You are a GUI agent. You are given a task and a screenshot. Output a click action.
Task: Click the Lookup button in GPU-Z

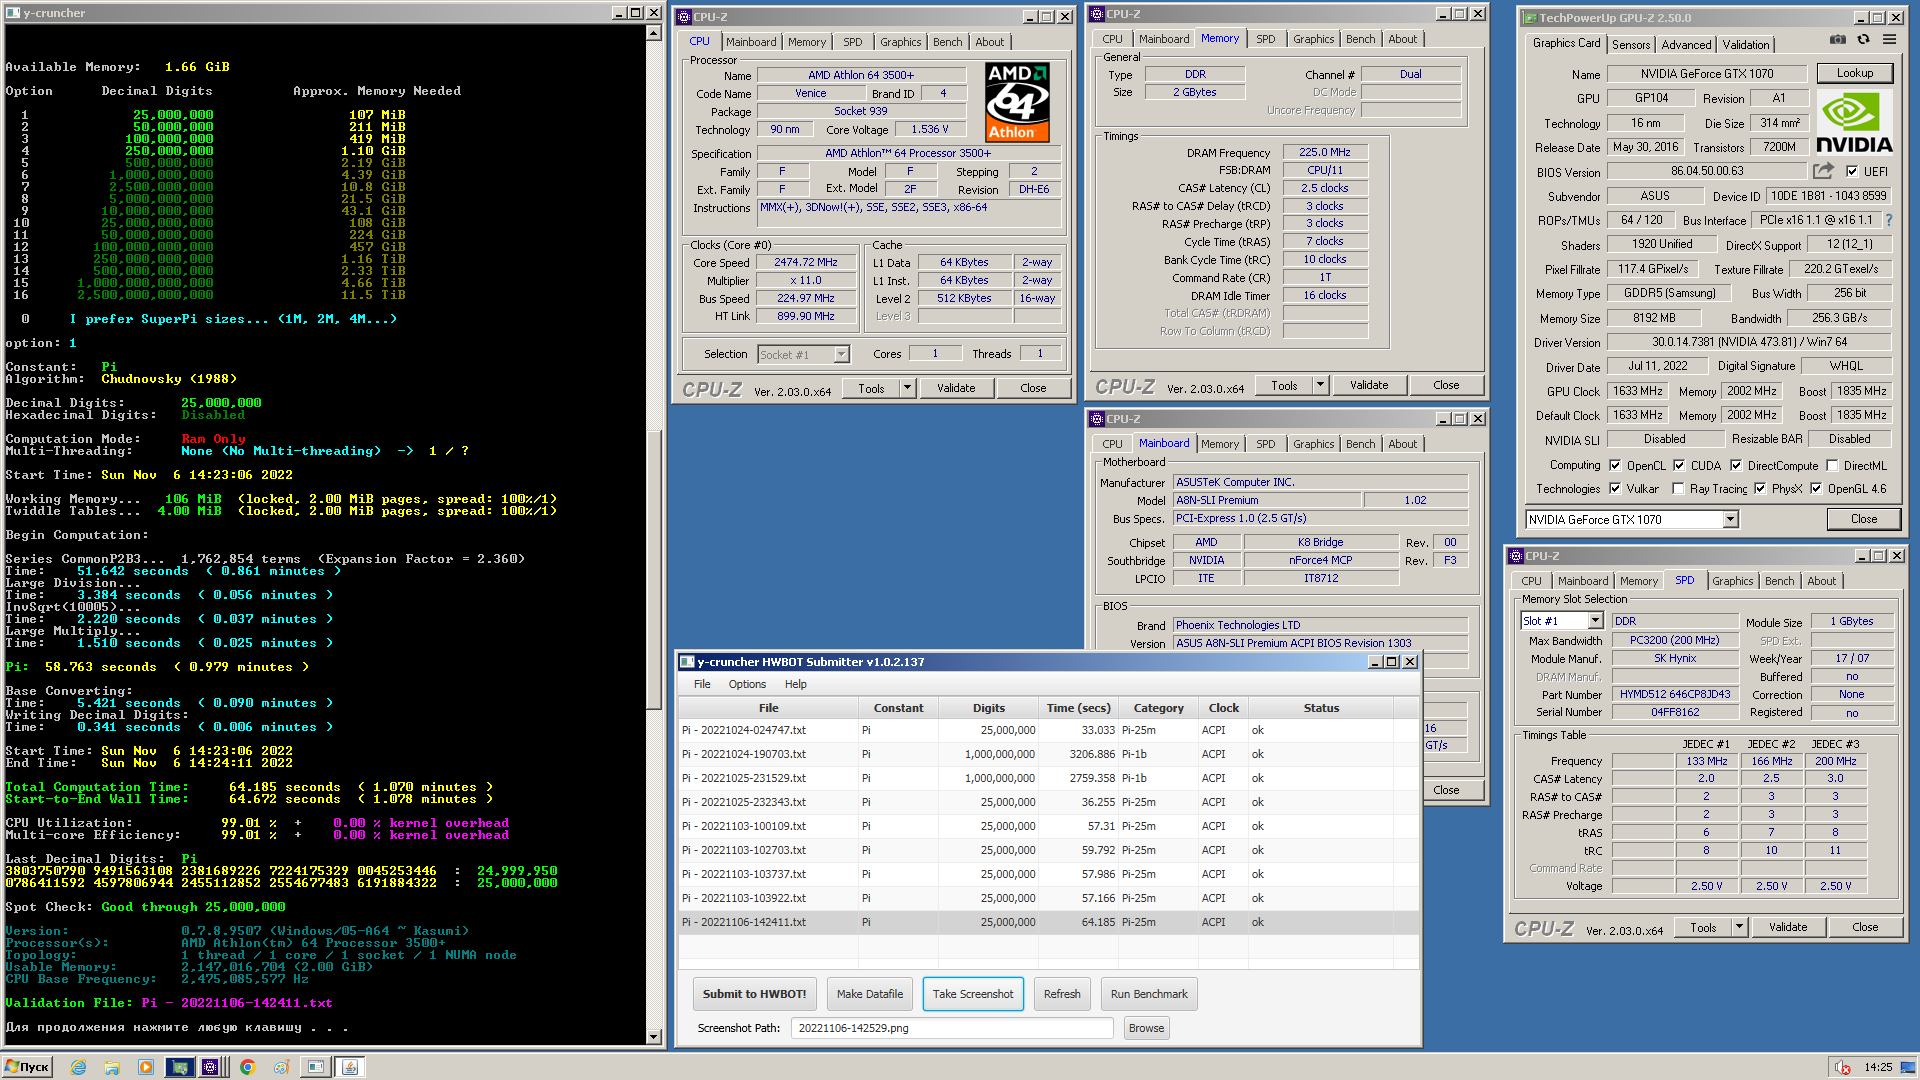pyautogui.click(x=1854, y=73)
